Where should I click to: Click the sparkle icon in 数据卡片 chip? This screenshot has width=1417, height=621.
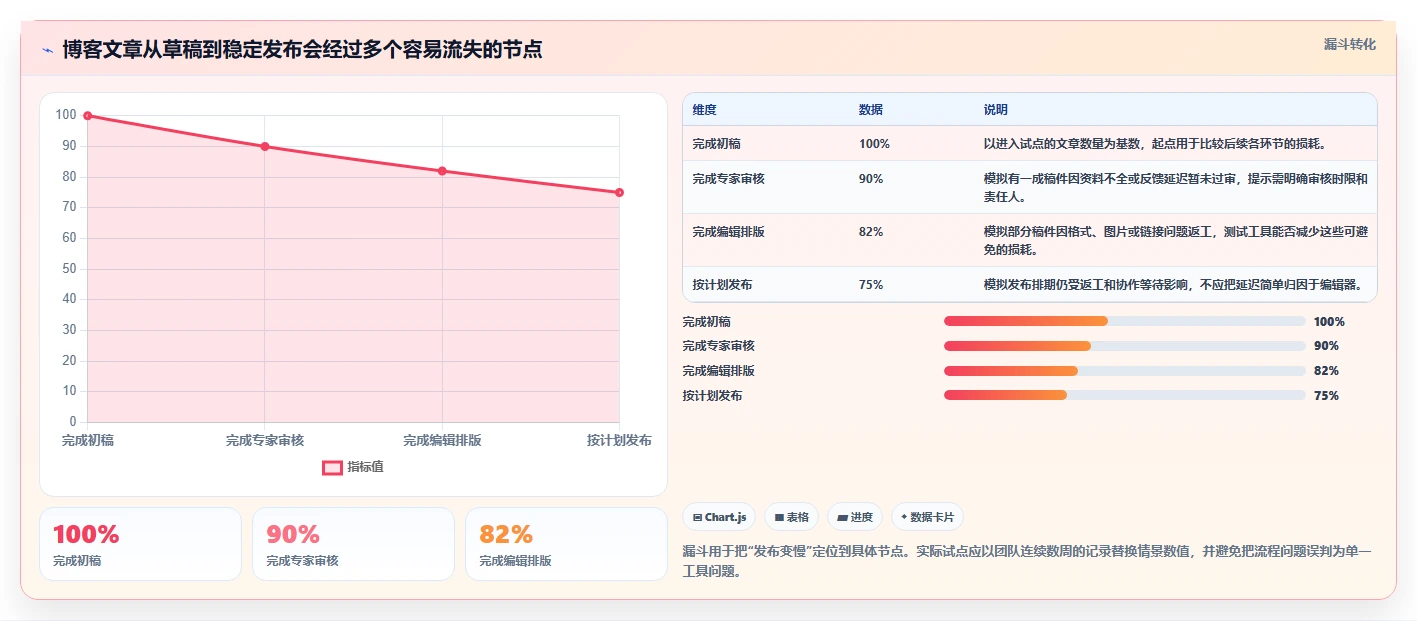[904, 517]
